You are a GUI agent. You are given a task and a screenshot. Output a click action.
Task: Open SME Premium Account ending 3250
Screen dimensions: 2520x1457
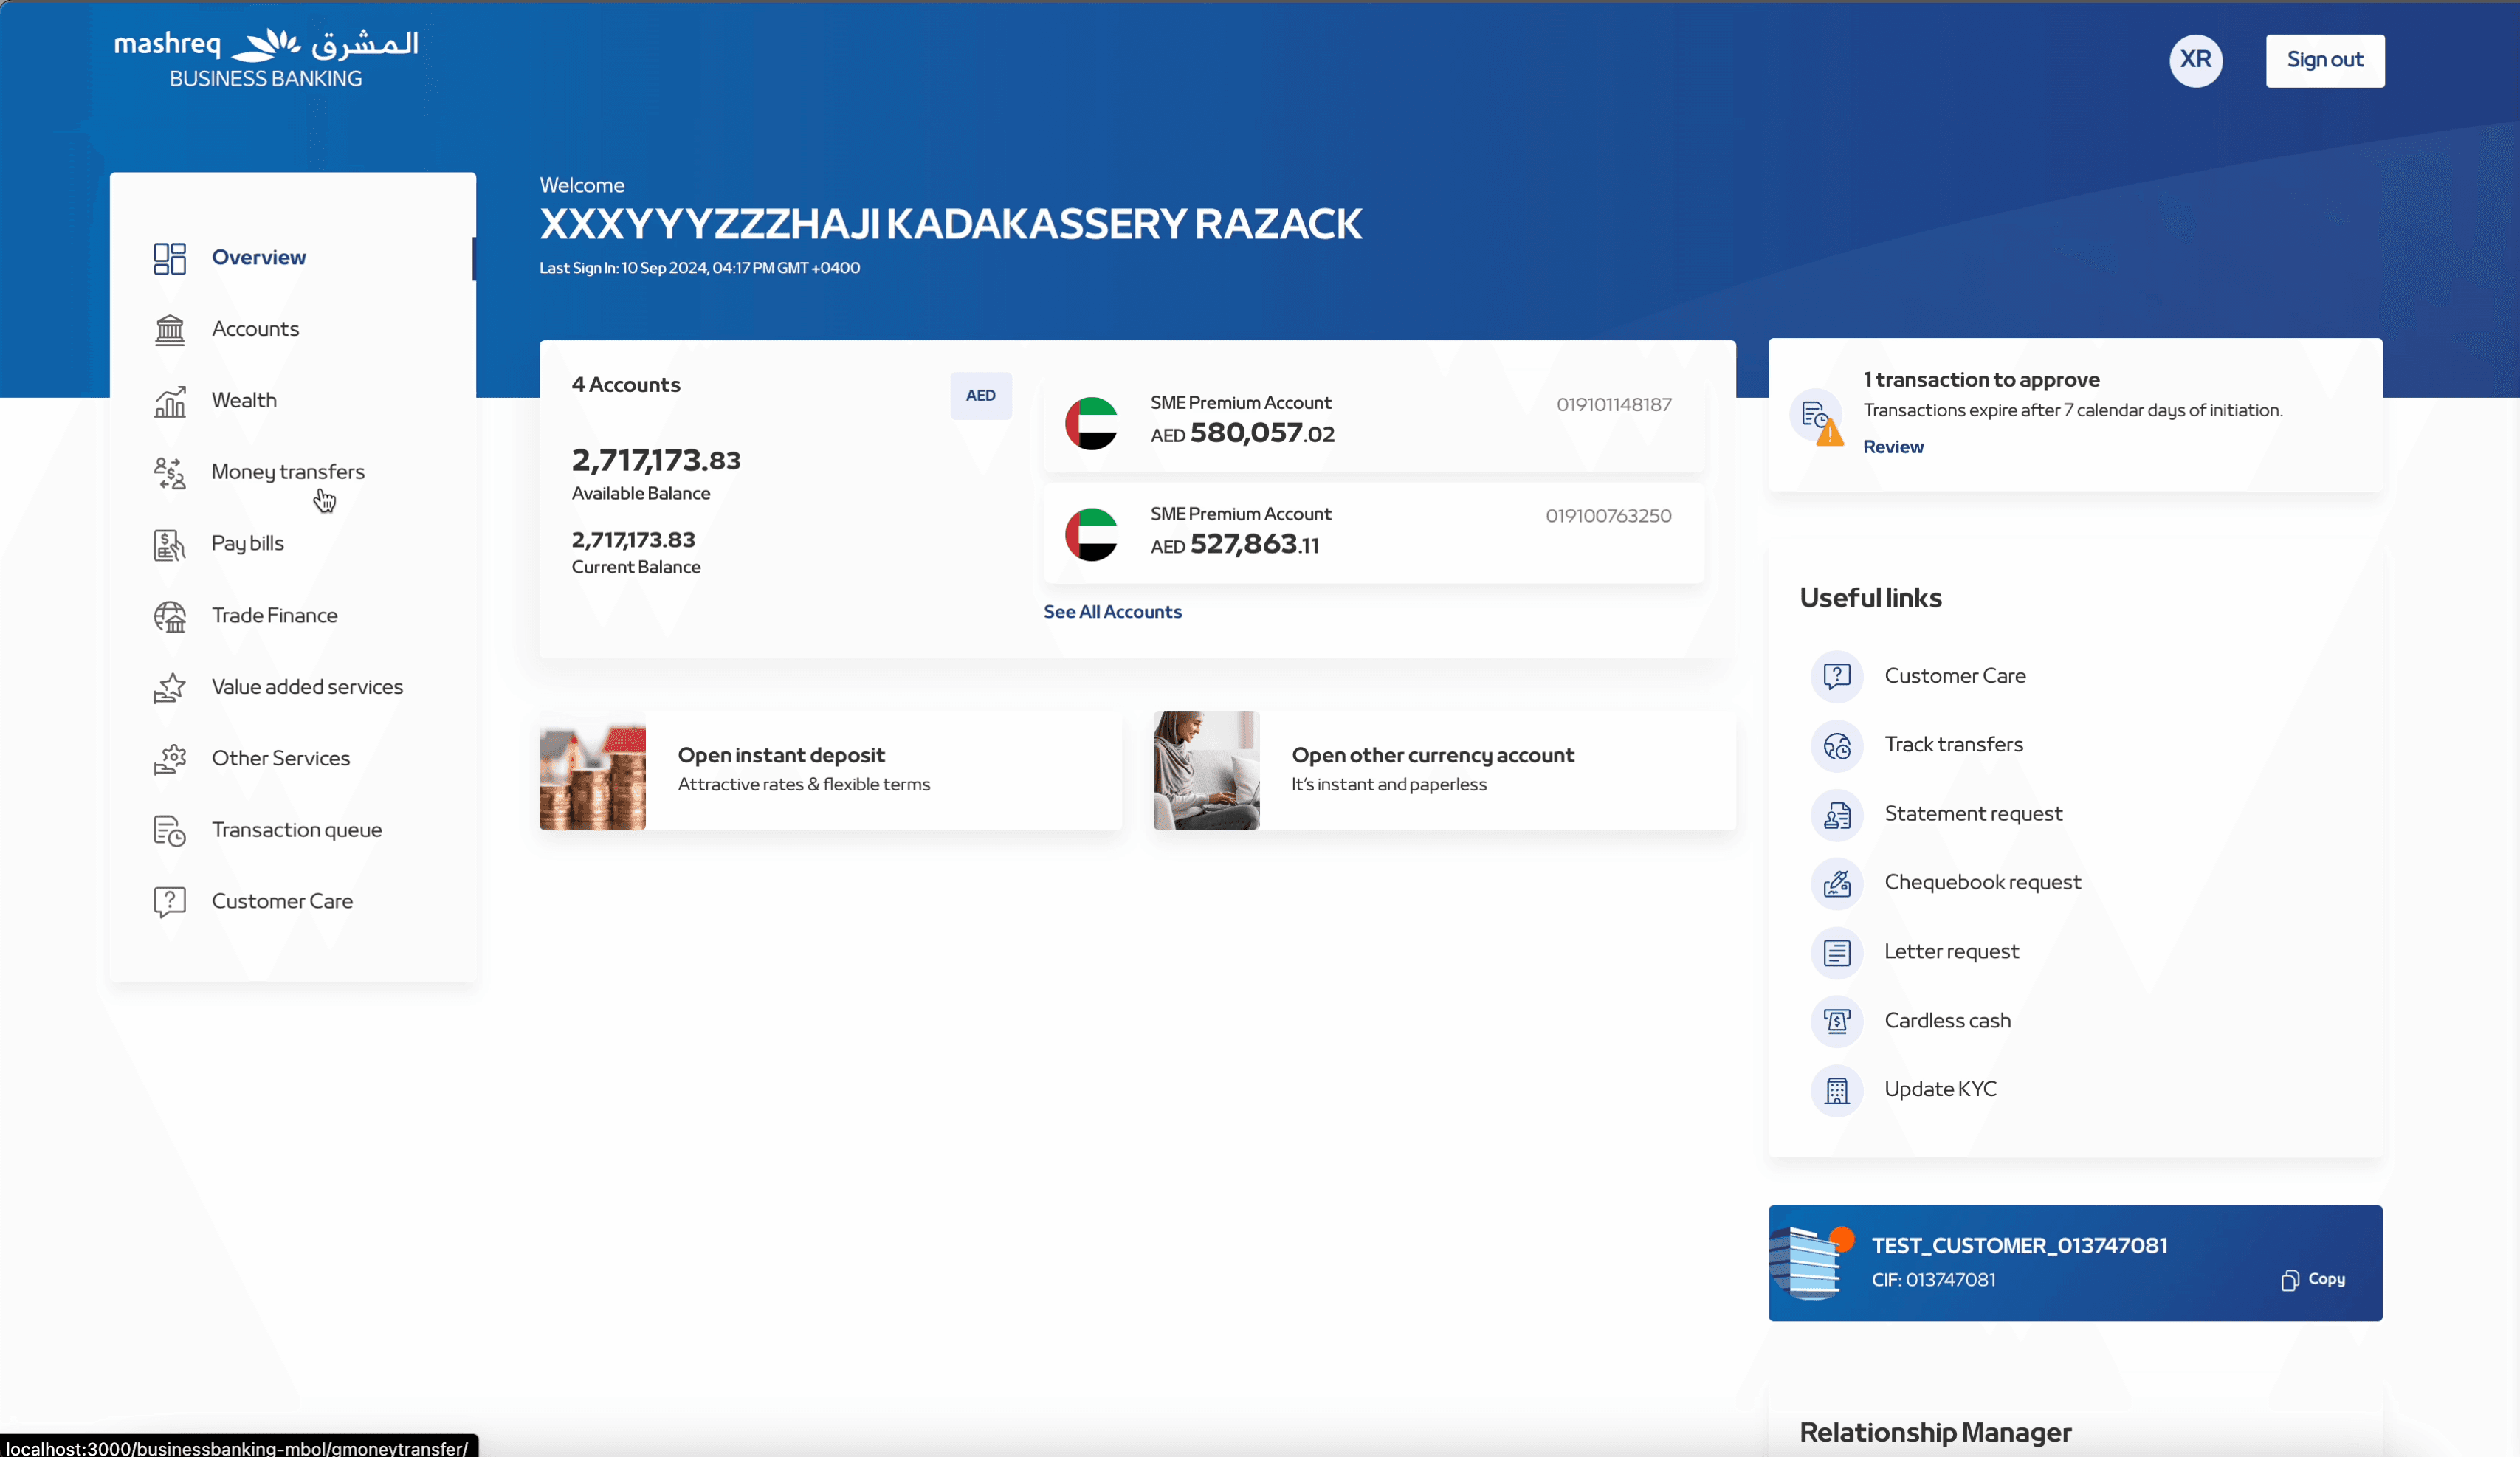1374,534
